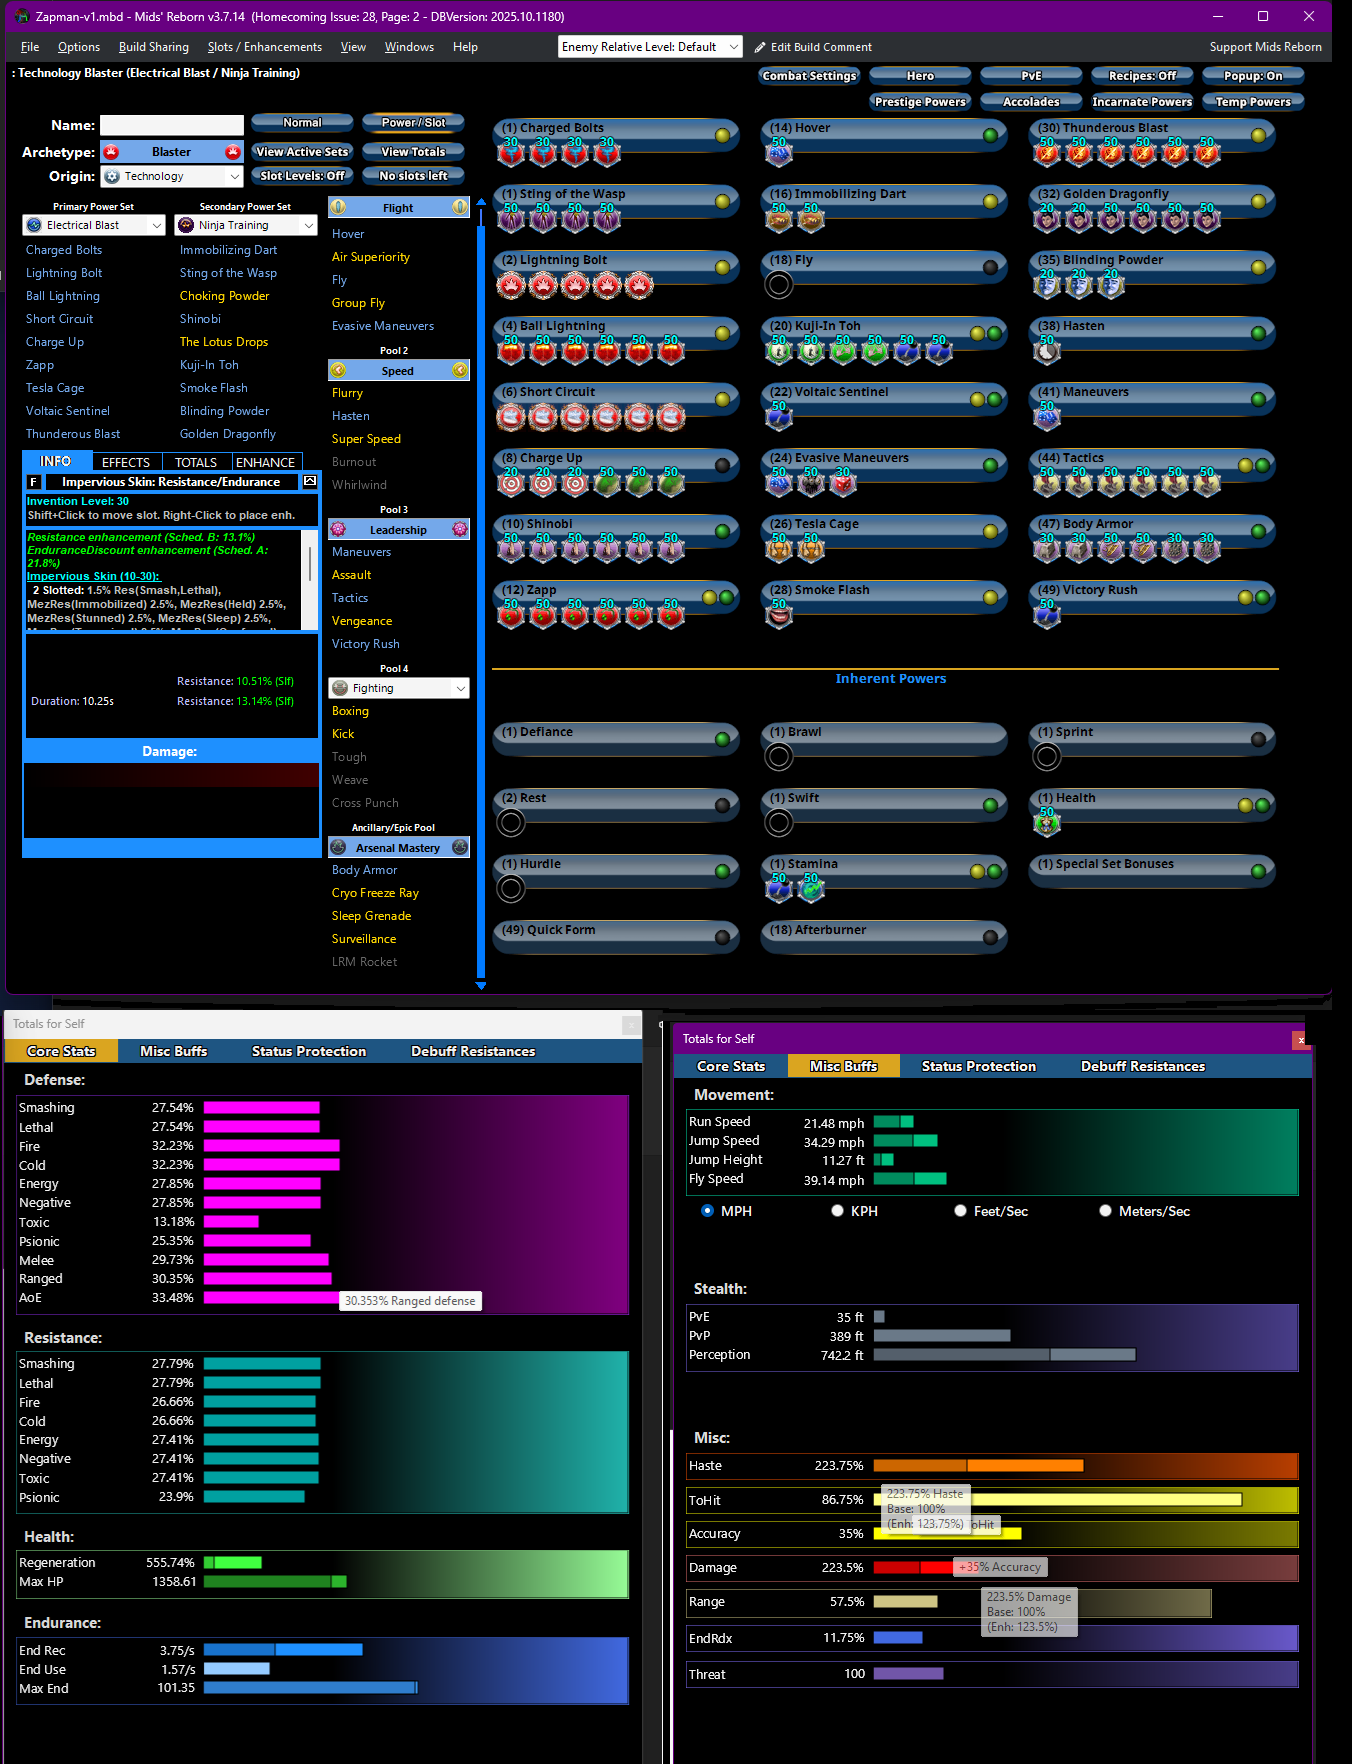Open the Slots / Enhancements menu
The image size is (1352, 1764).
coord(264,47)
